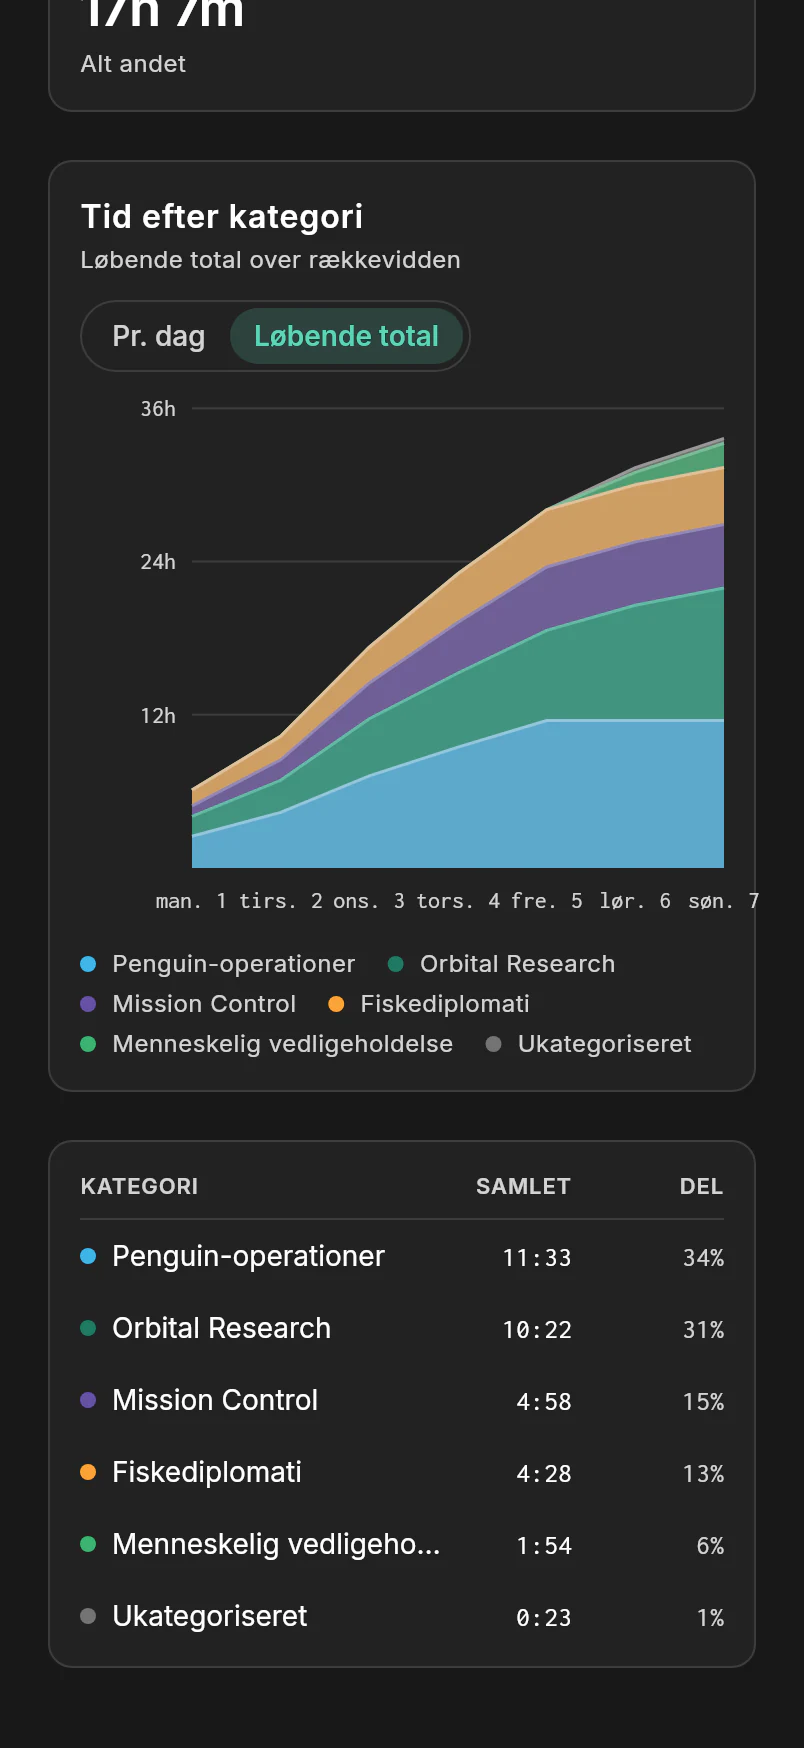Toggle Mission Control legend purple dot
Viewport: 804px width, 1748px height.
pos(88,1004)
